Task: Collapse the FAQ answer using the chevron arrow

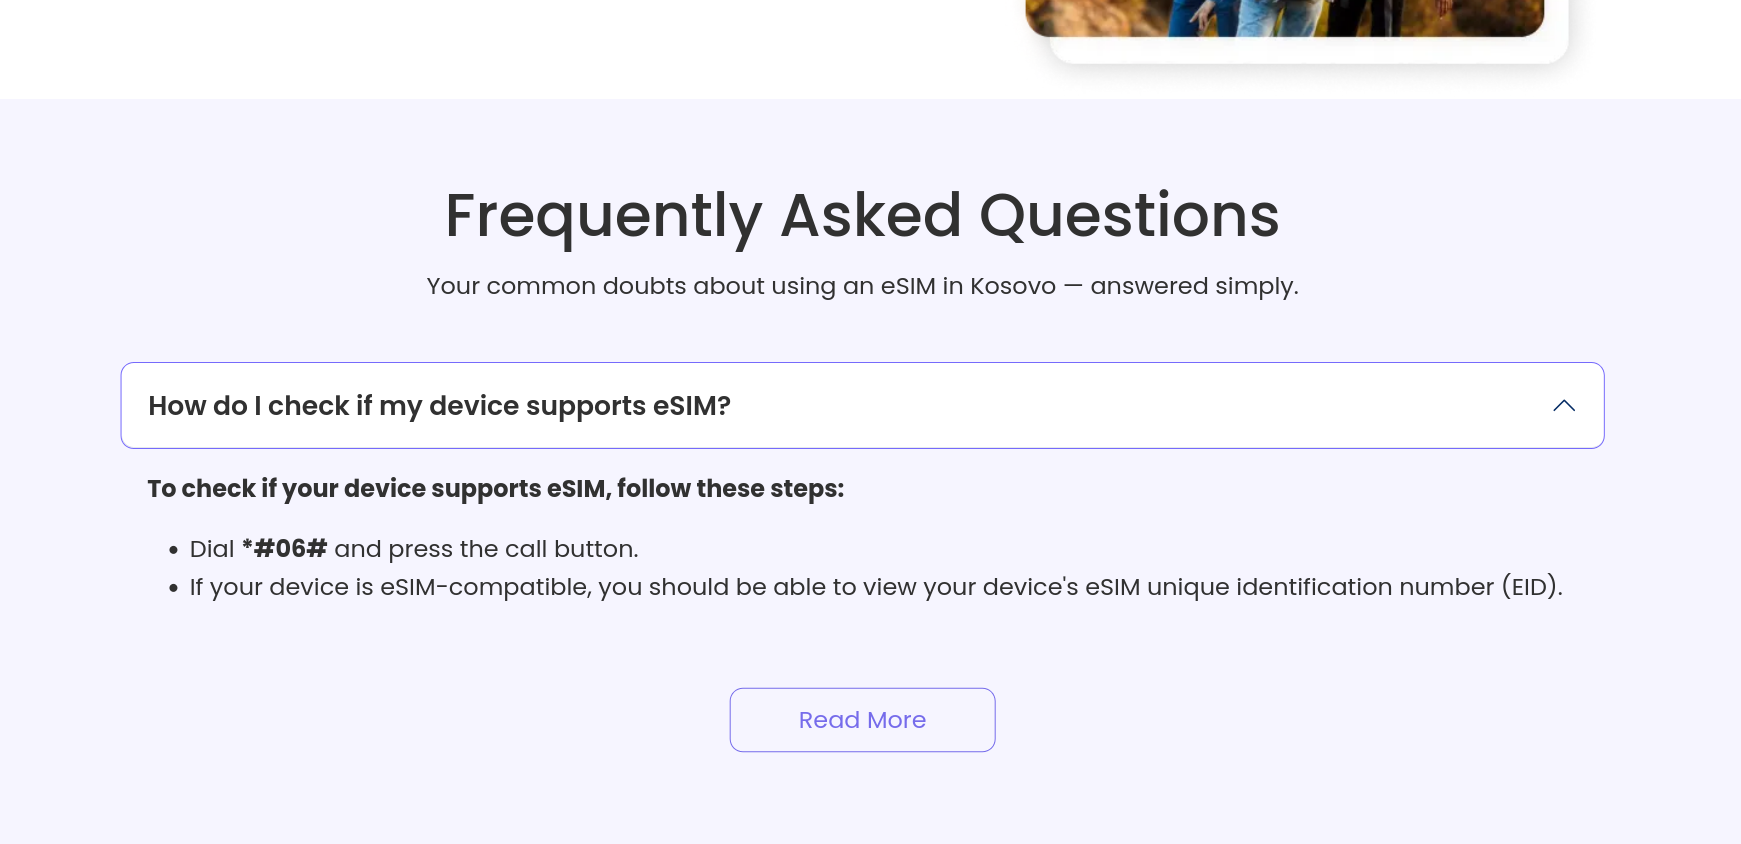Action: [1564, 406]
